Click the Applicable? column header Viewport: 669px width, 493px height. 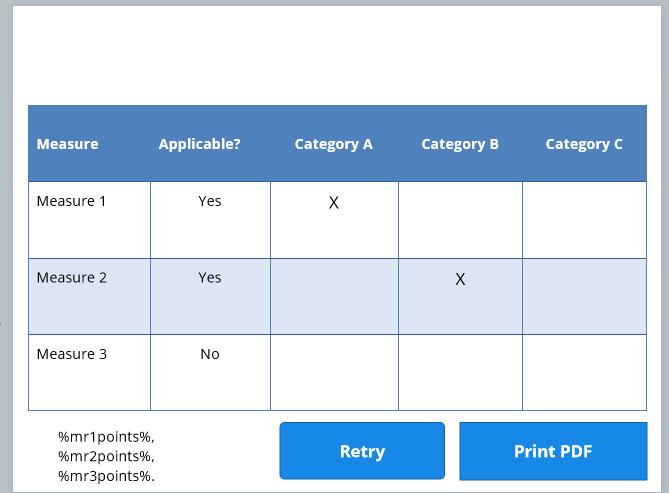(200, 144)
